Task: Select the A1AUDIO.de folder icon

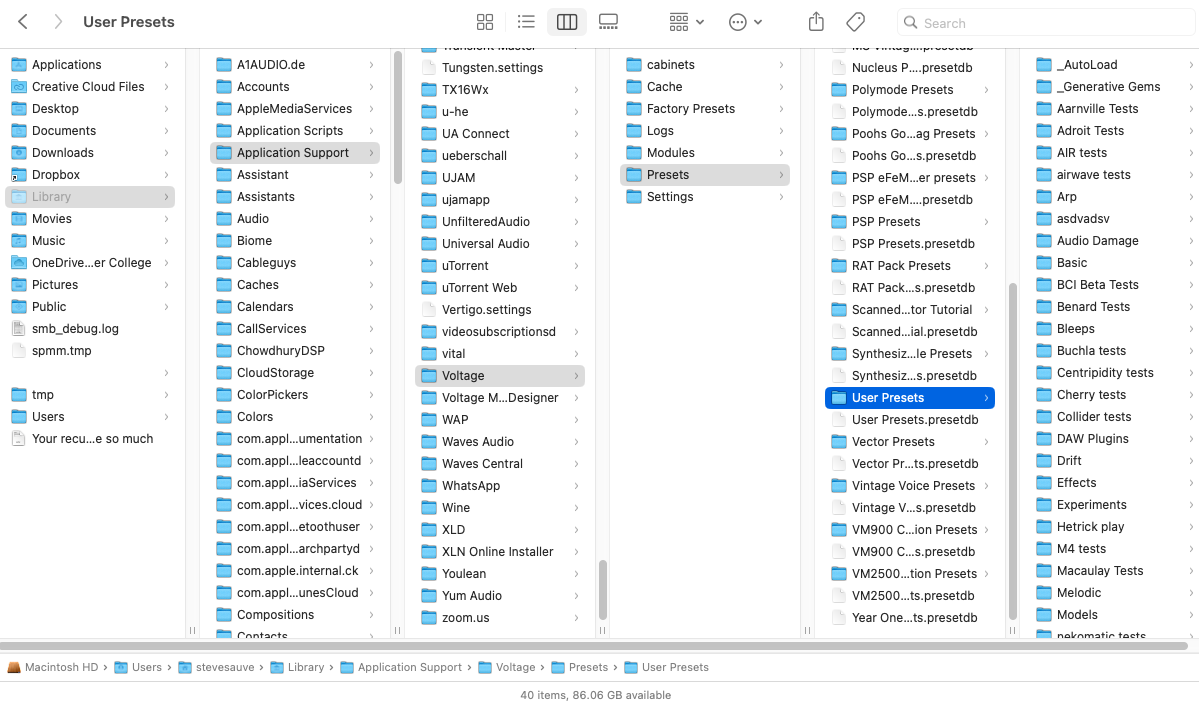Action: point(224,65)
